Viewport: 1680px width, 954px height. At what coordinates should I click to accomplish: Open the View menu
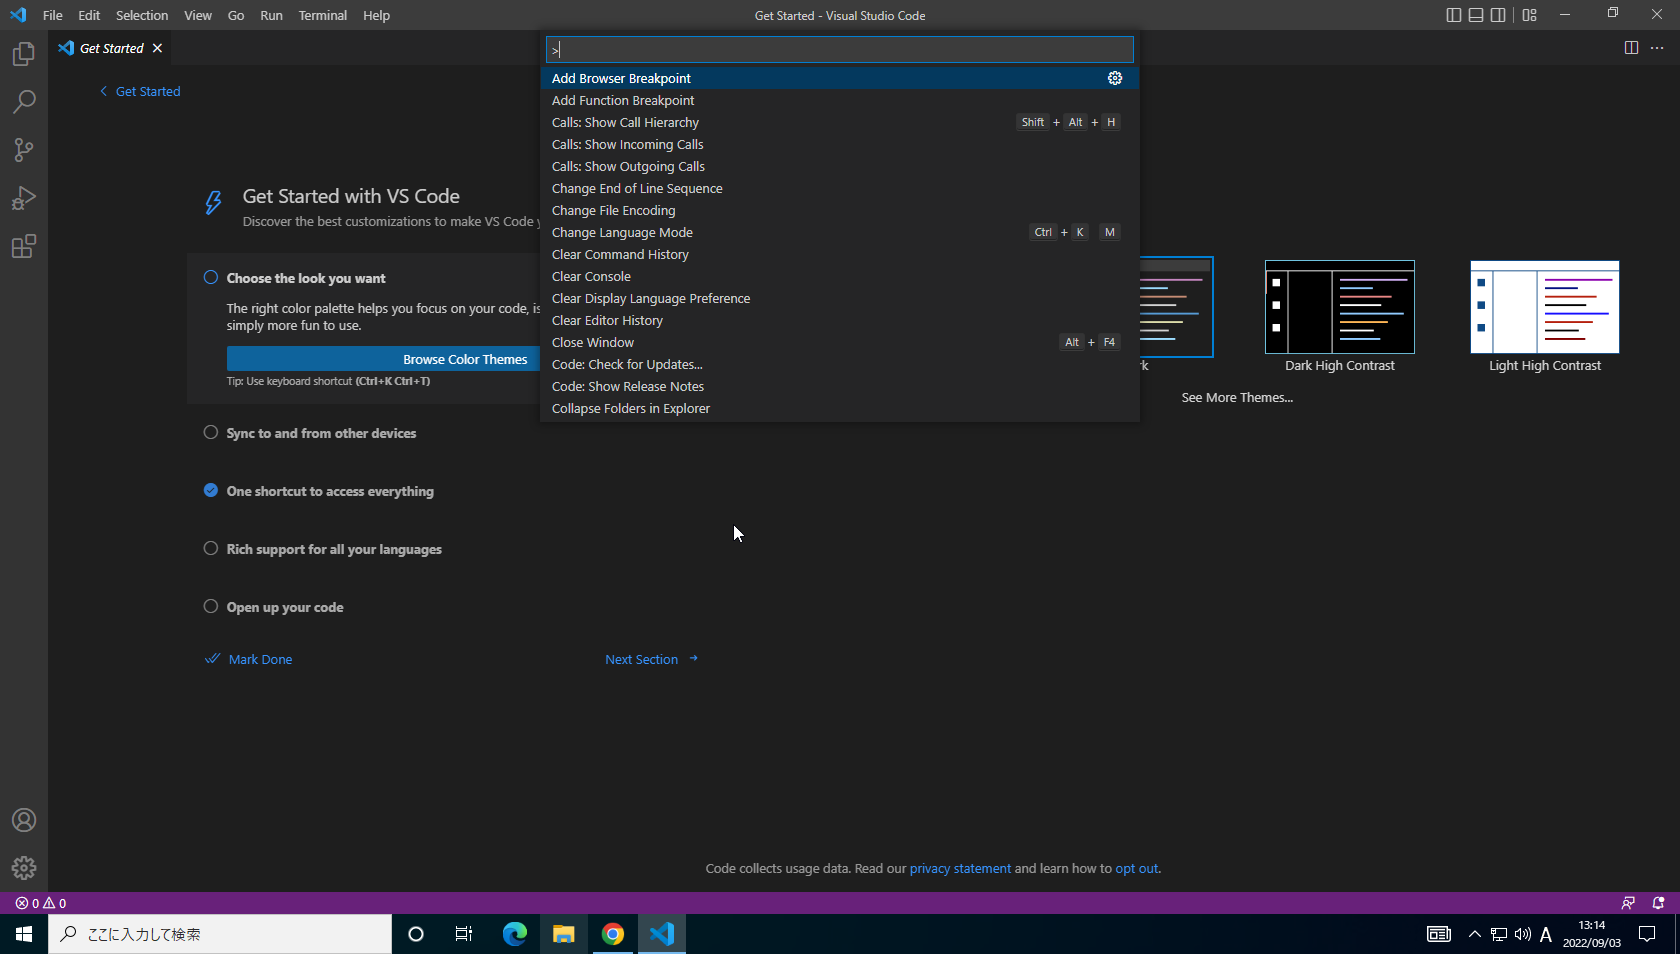tap(198, 15)
